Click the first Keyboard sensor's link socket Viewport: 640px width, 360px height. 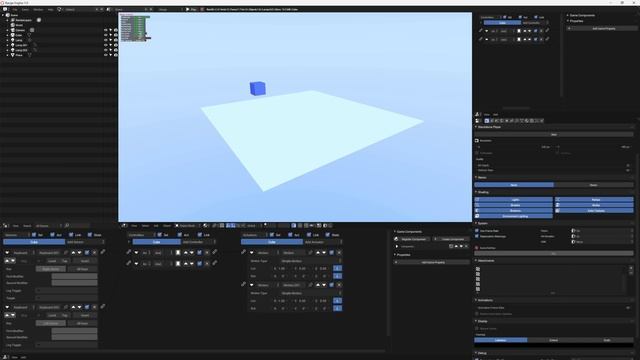point(103,252)
